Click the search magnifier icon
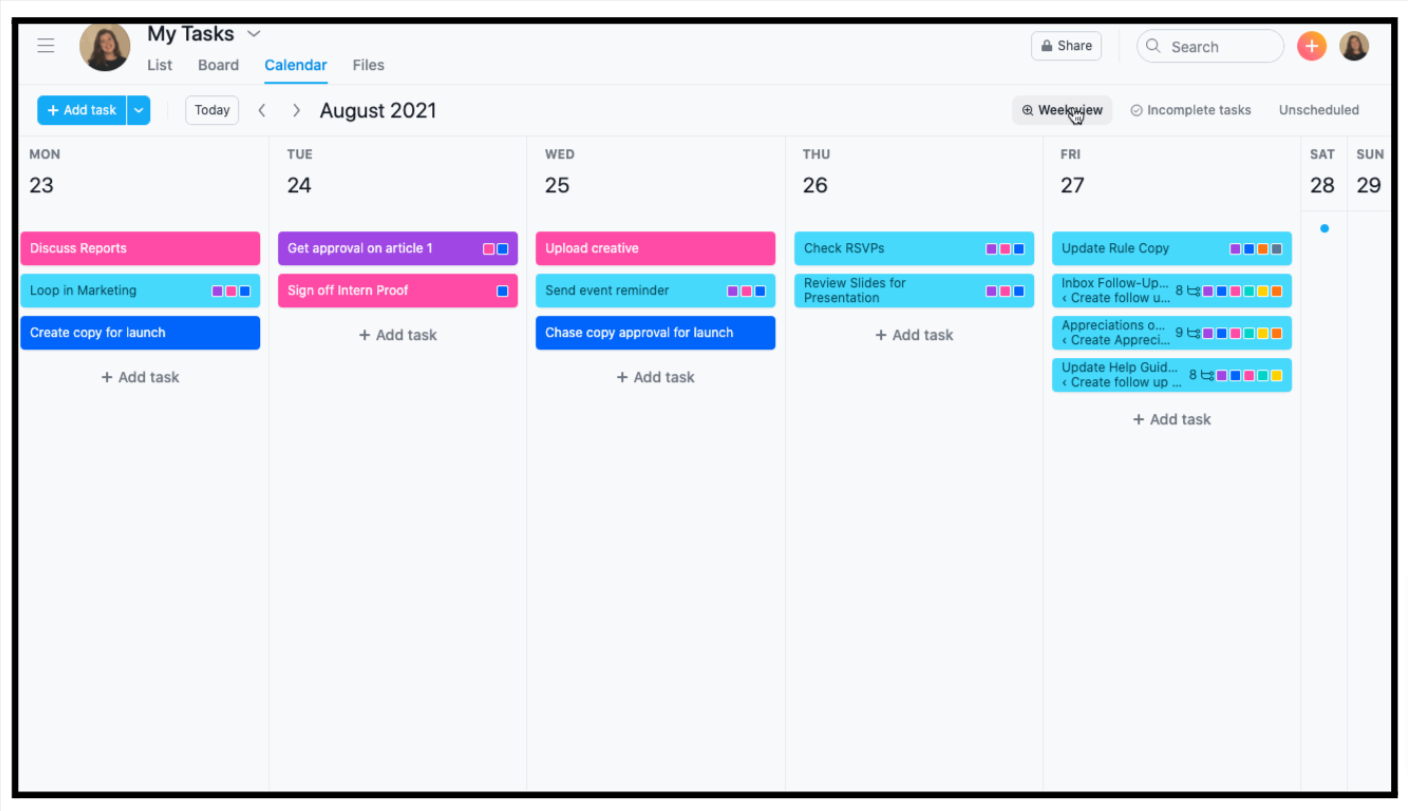The width and height of the screenshot is (1408, 811). (1153, 46)
